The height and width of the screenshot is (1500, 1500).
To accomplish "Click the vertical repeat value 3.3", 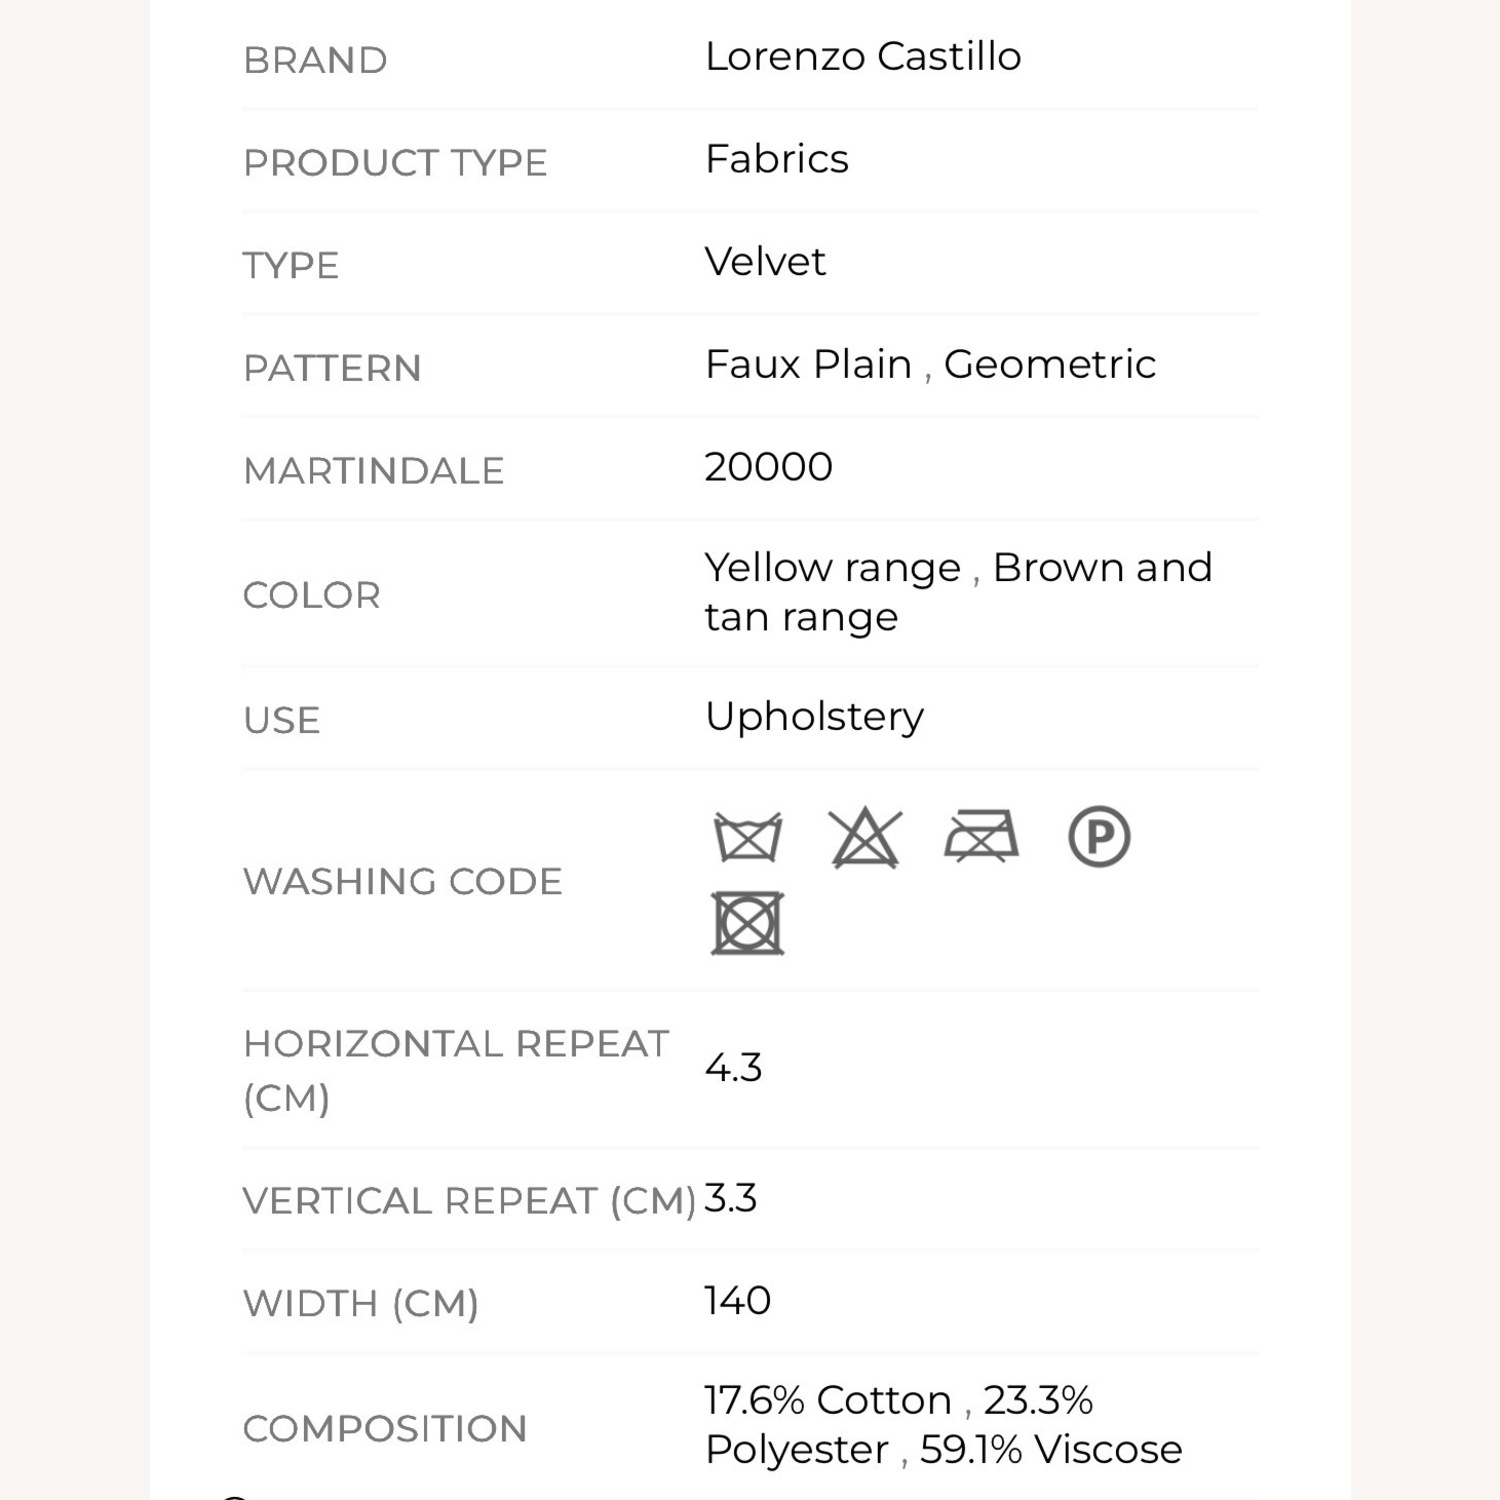I will (730, 1198).
